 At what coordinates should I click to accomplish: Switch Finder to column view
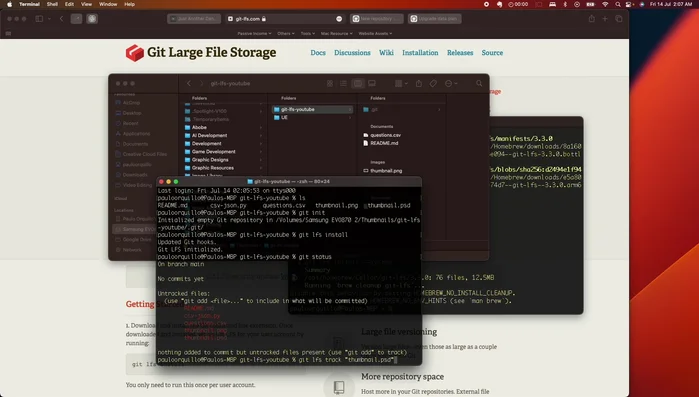pyautogui.click(x=358, y=83)
